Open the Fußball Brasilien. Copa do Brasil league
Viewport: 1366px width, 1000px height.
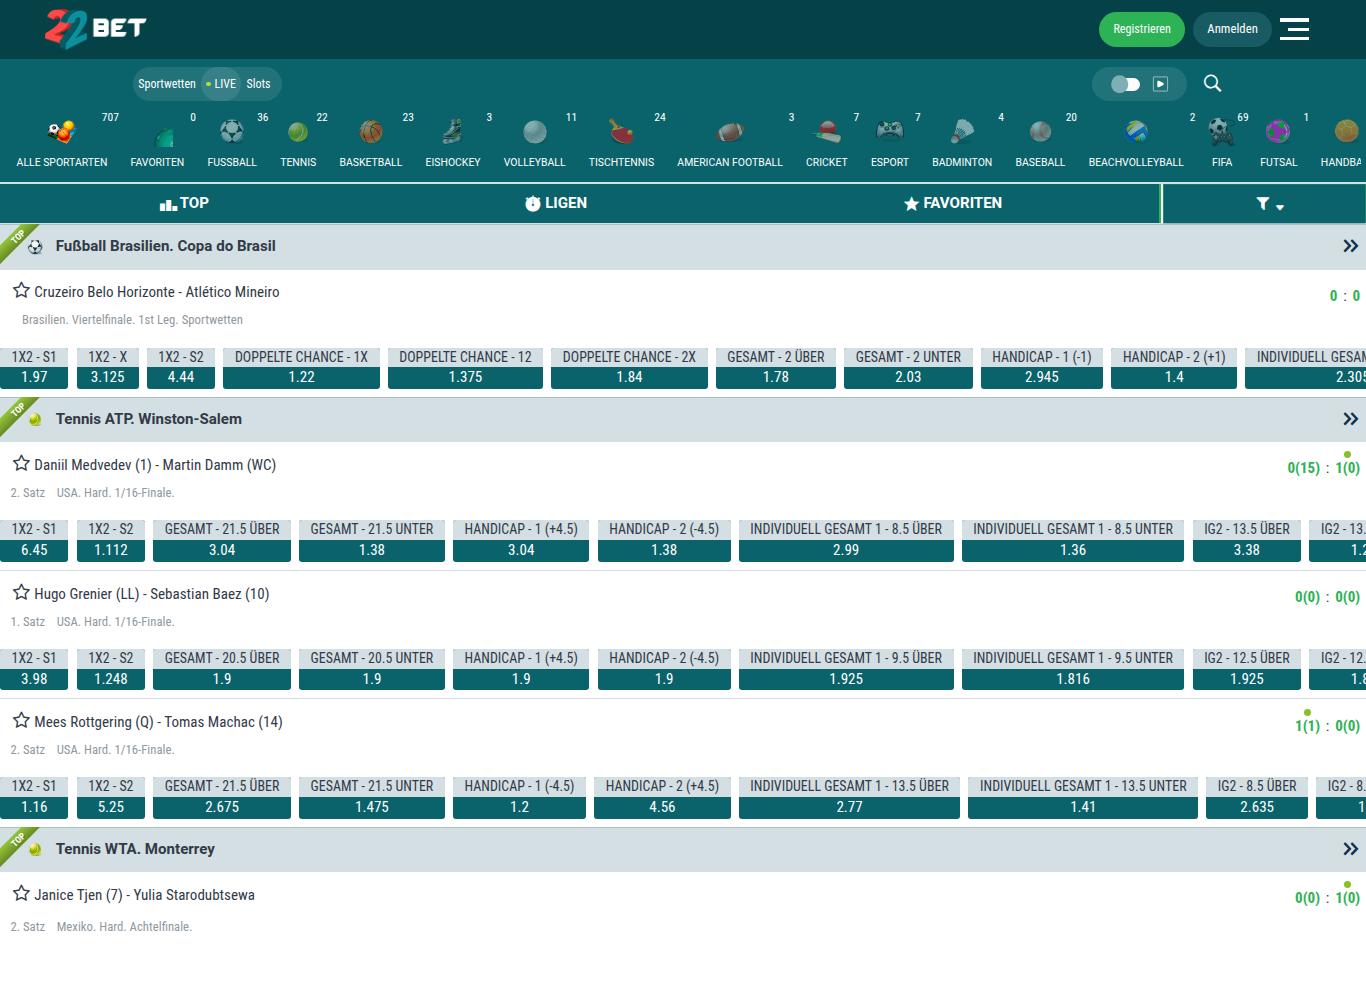pos(166,246)
